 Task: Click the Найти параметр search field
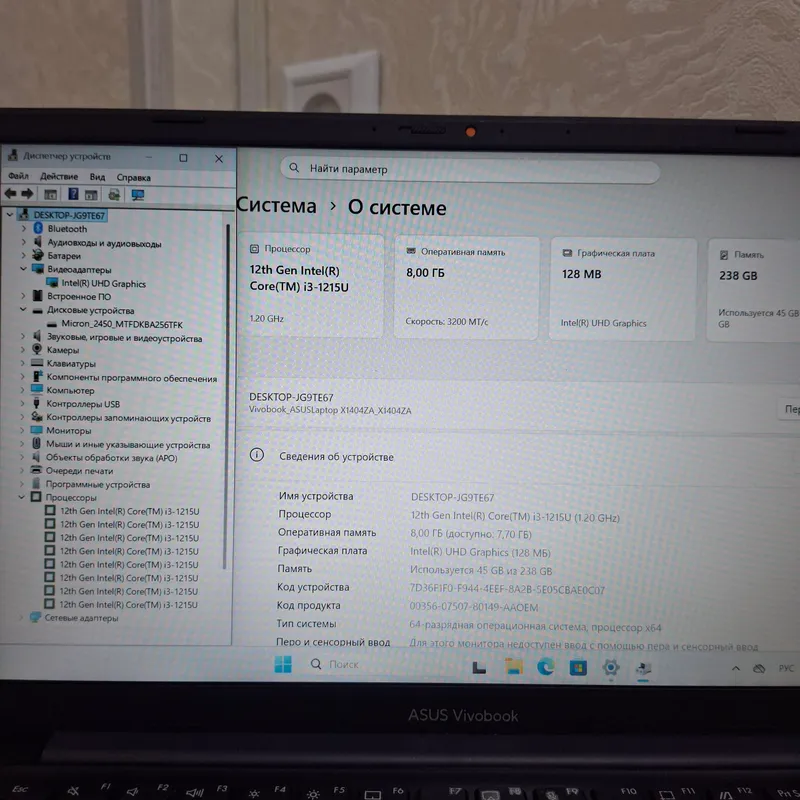click(x=470, y=170)
